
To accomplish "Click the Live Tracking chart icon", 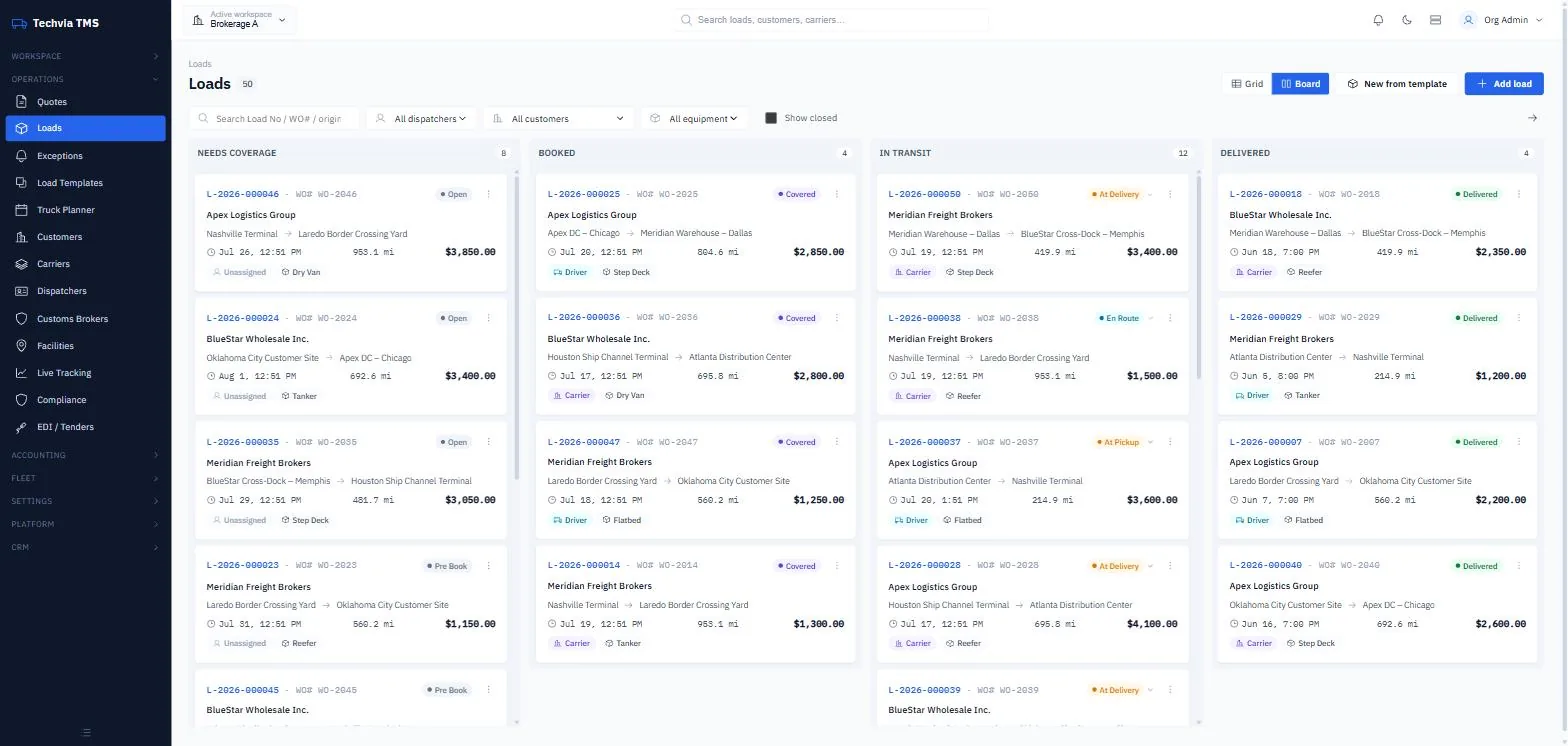I will [22, 373].
